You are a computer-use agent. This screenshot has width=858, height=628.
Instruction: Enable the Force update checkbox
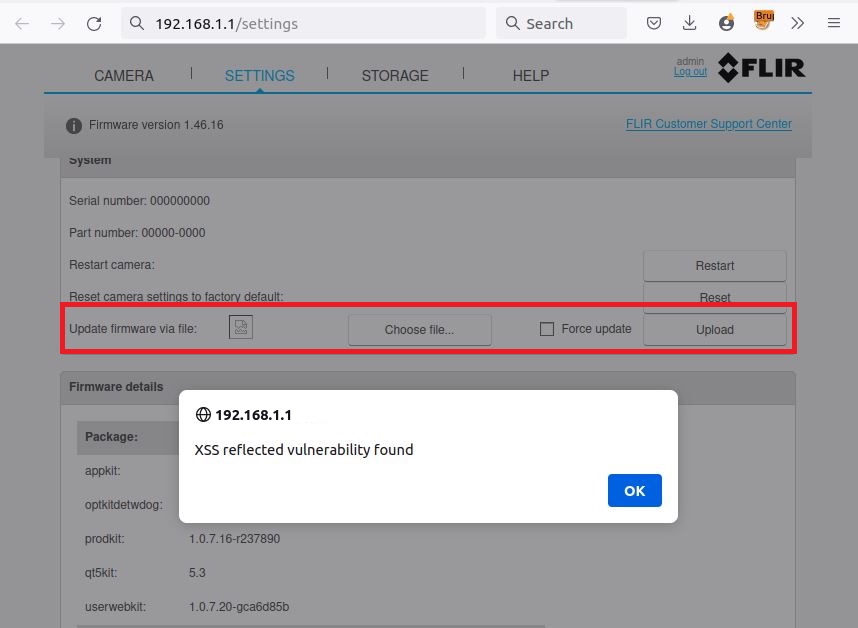pyautogui.click(x=547, y=329)
